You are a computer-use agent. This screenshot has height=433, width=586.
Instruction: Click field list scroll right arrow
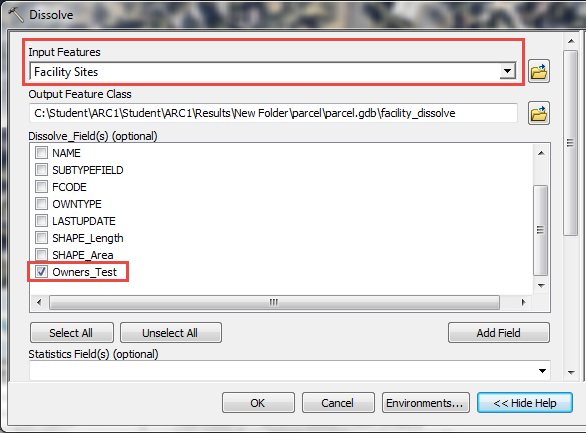coord(523,302)
